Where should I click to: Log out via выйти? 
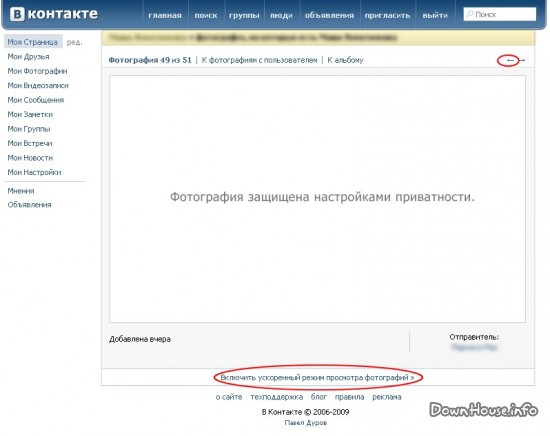(x=435, y=15)
